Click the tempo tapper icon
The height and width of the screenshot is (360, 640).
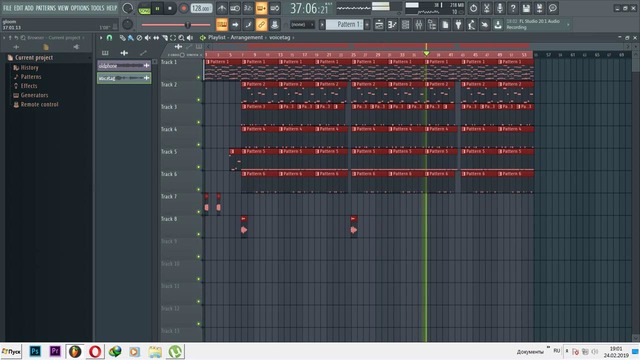coord(471,25)
